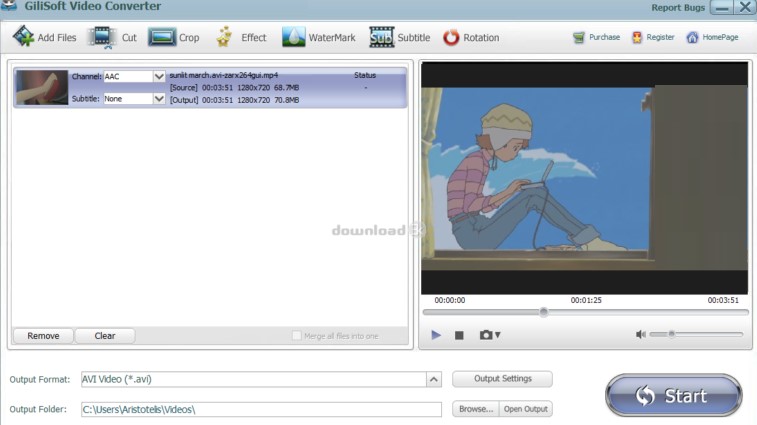Click the GiliSoft app logo icon
The image size is (757, 425).
[9, 6]
